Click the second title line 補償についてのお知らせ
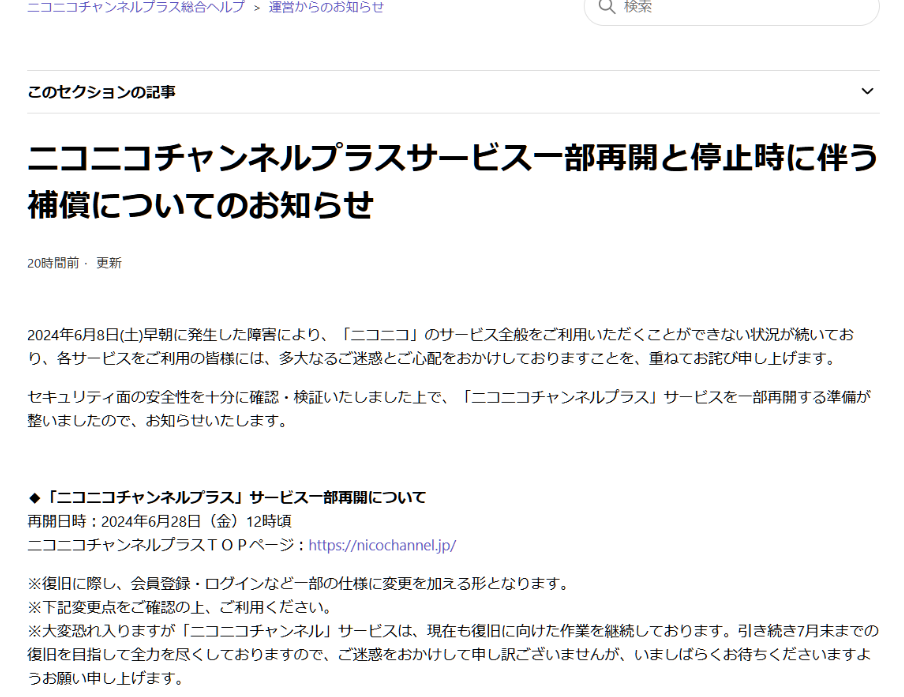 pyautogui.click(x=200, y=205)
